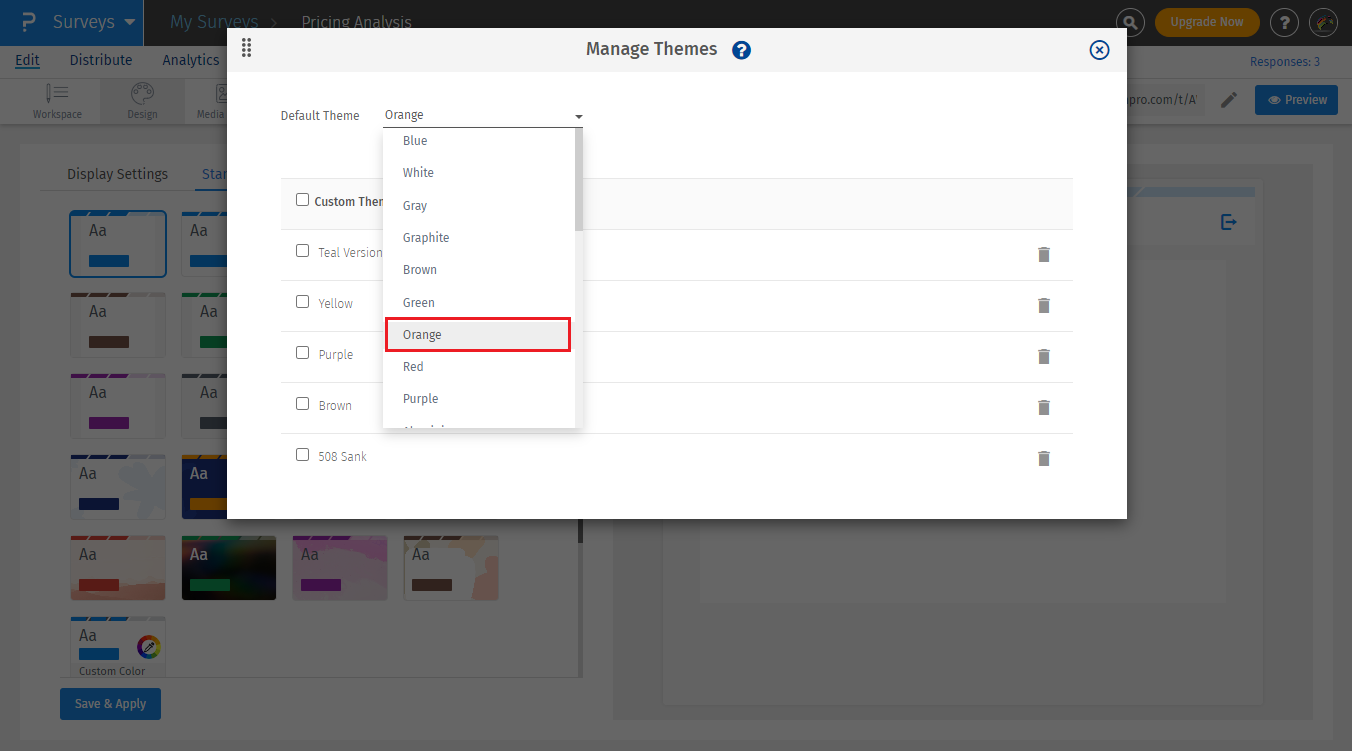
Task: Remove the Purple custom theme via trash icon
Action: click(x=1044, y=356)
